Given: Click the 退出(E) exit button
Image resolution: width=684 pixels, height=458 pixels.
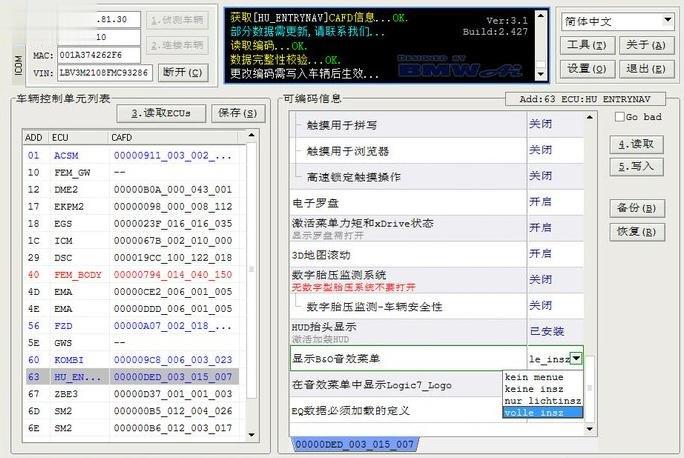Looking at the screenshot, I should 644,68.
